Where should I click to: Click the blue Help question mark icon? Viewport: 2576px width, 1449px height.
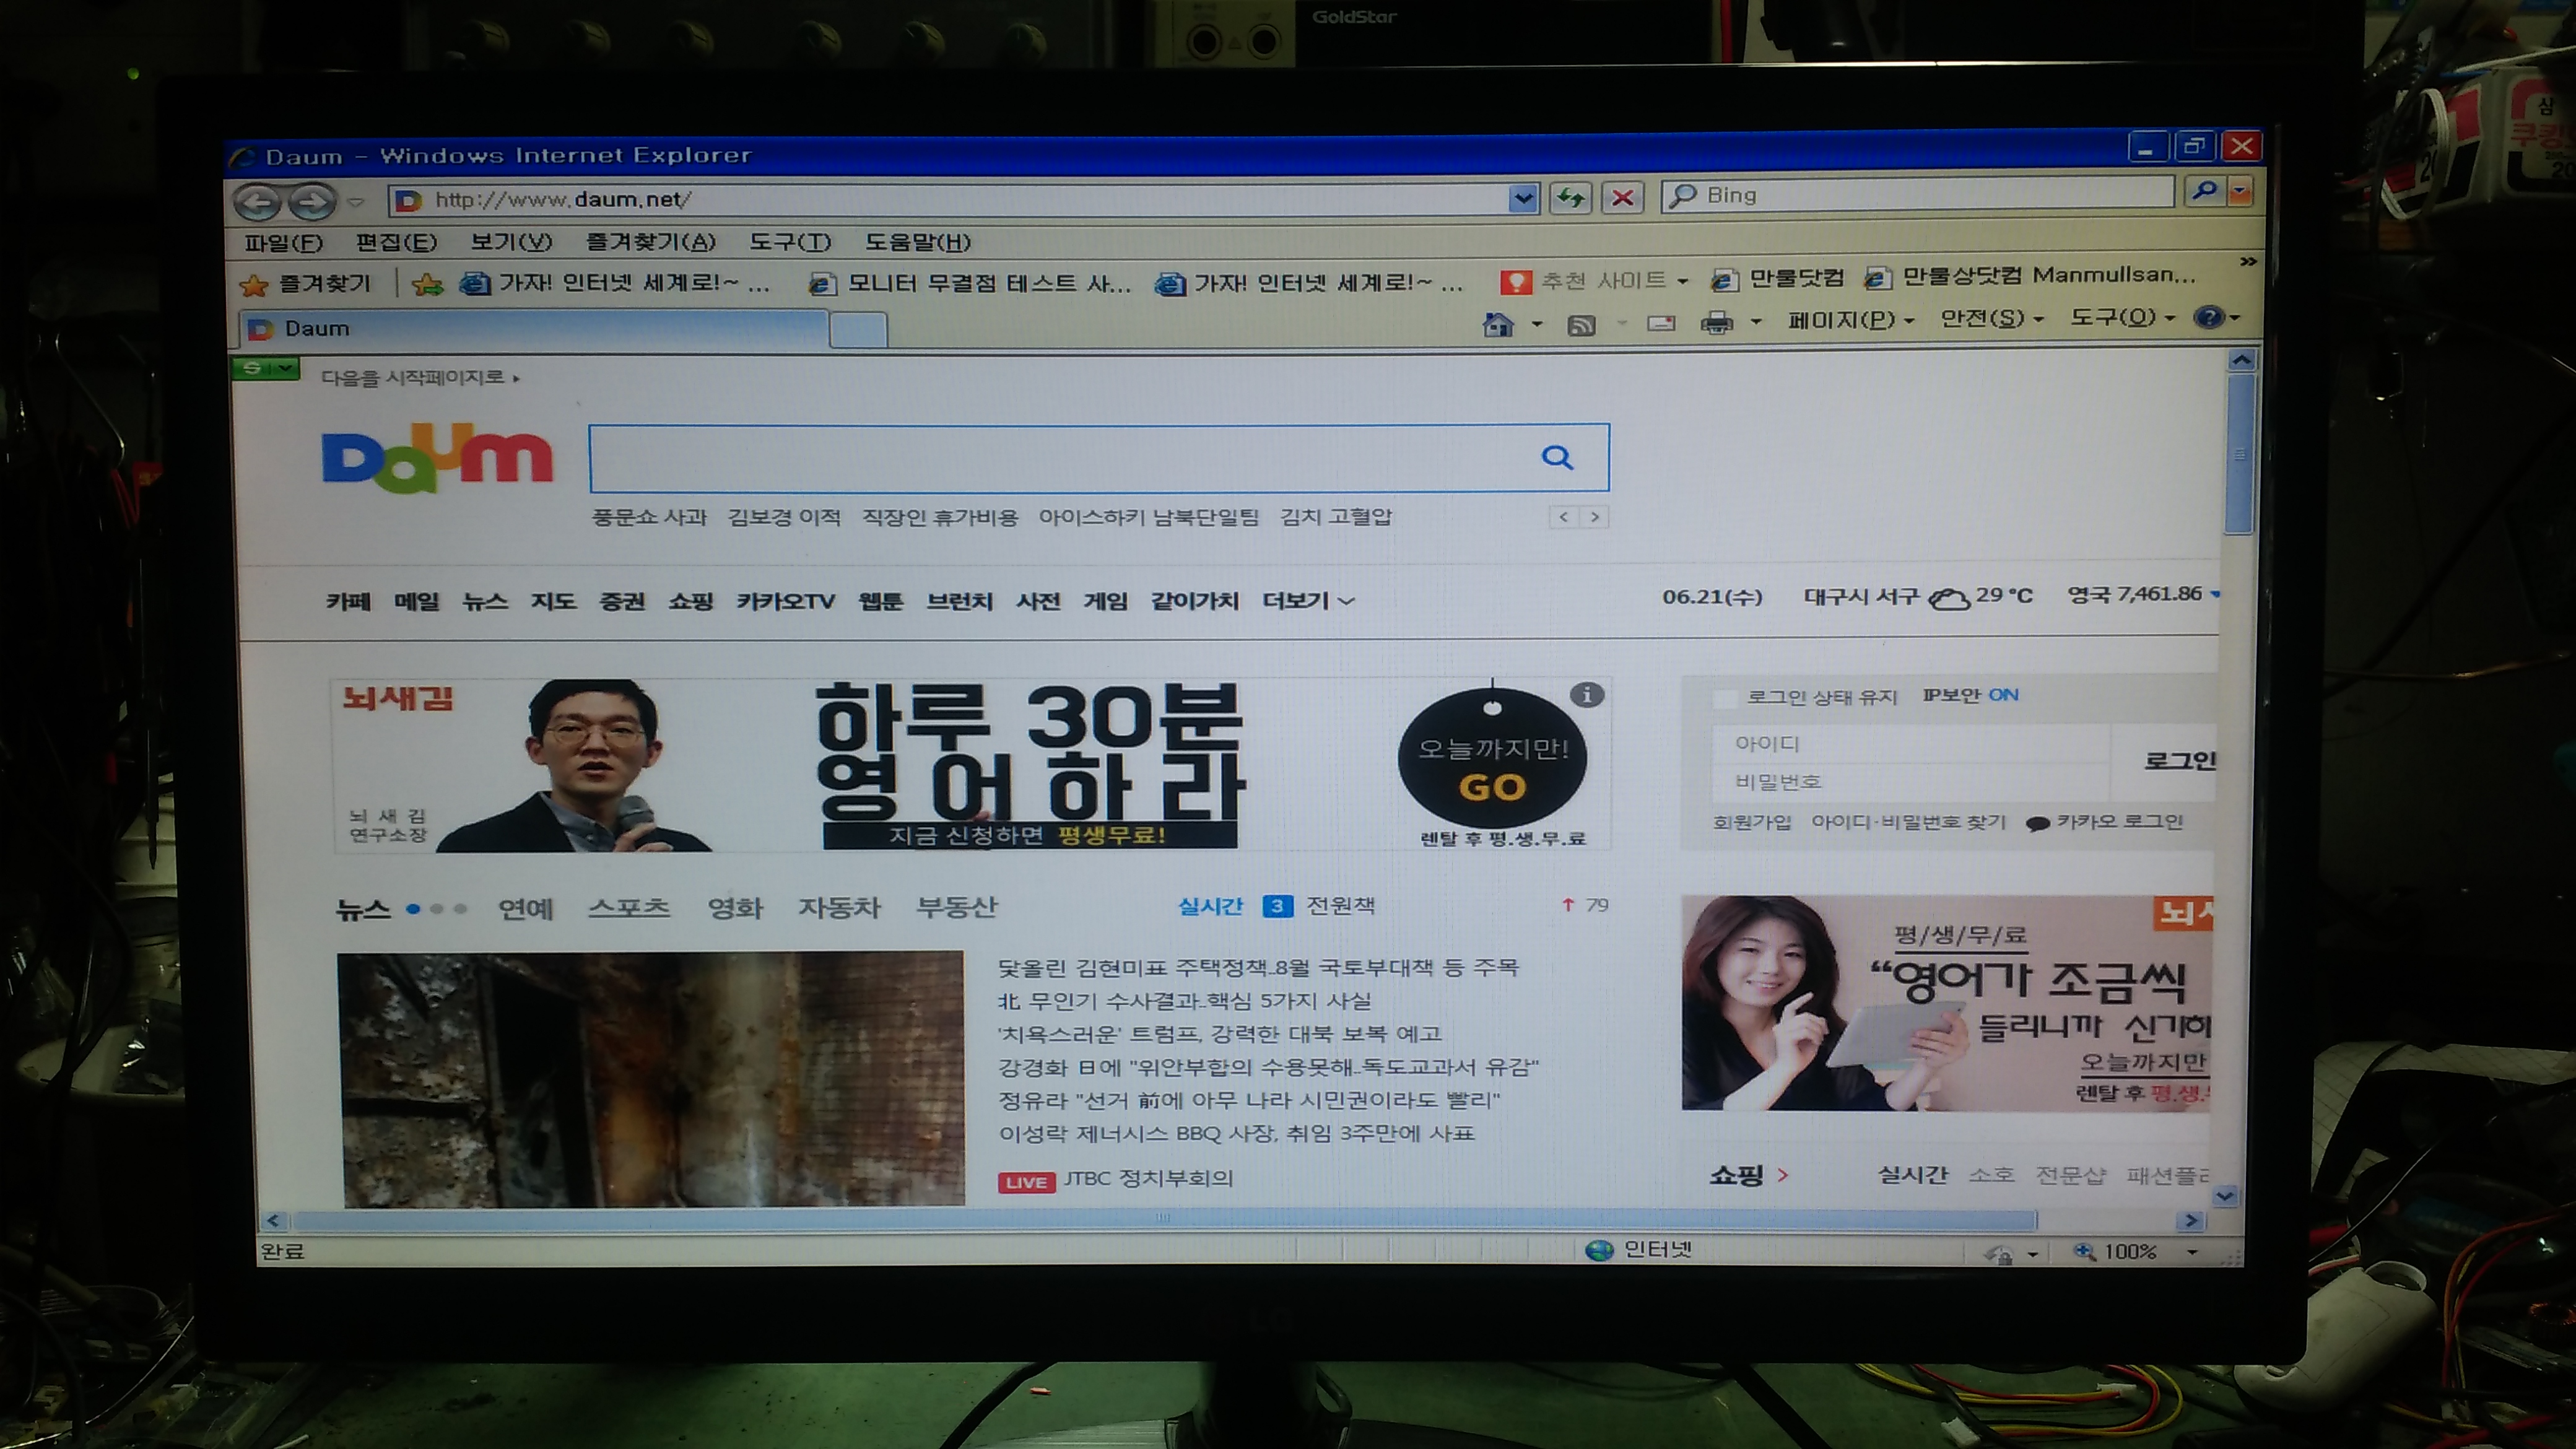2207,317
